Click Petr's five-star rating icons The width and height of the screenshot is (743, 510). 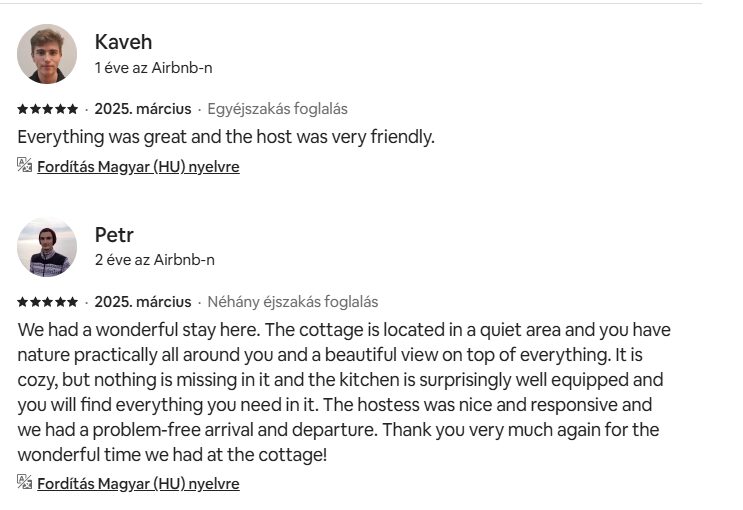47,302
